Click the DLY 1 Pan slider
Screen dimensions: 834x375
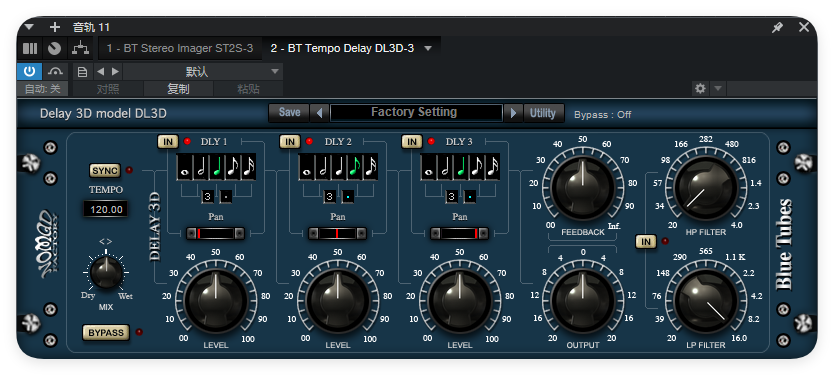(215, 233)
